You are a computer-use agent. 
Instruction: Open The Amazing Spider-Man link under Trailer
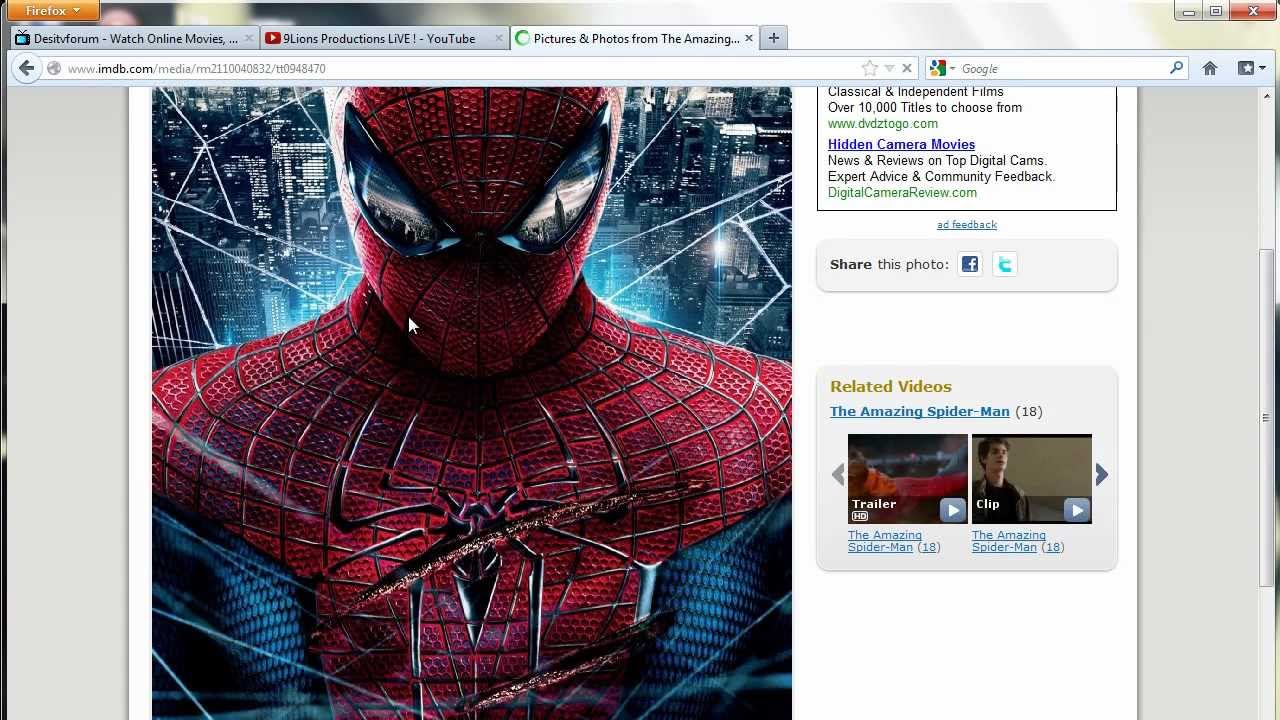[x=884, y=541]
